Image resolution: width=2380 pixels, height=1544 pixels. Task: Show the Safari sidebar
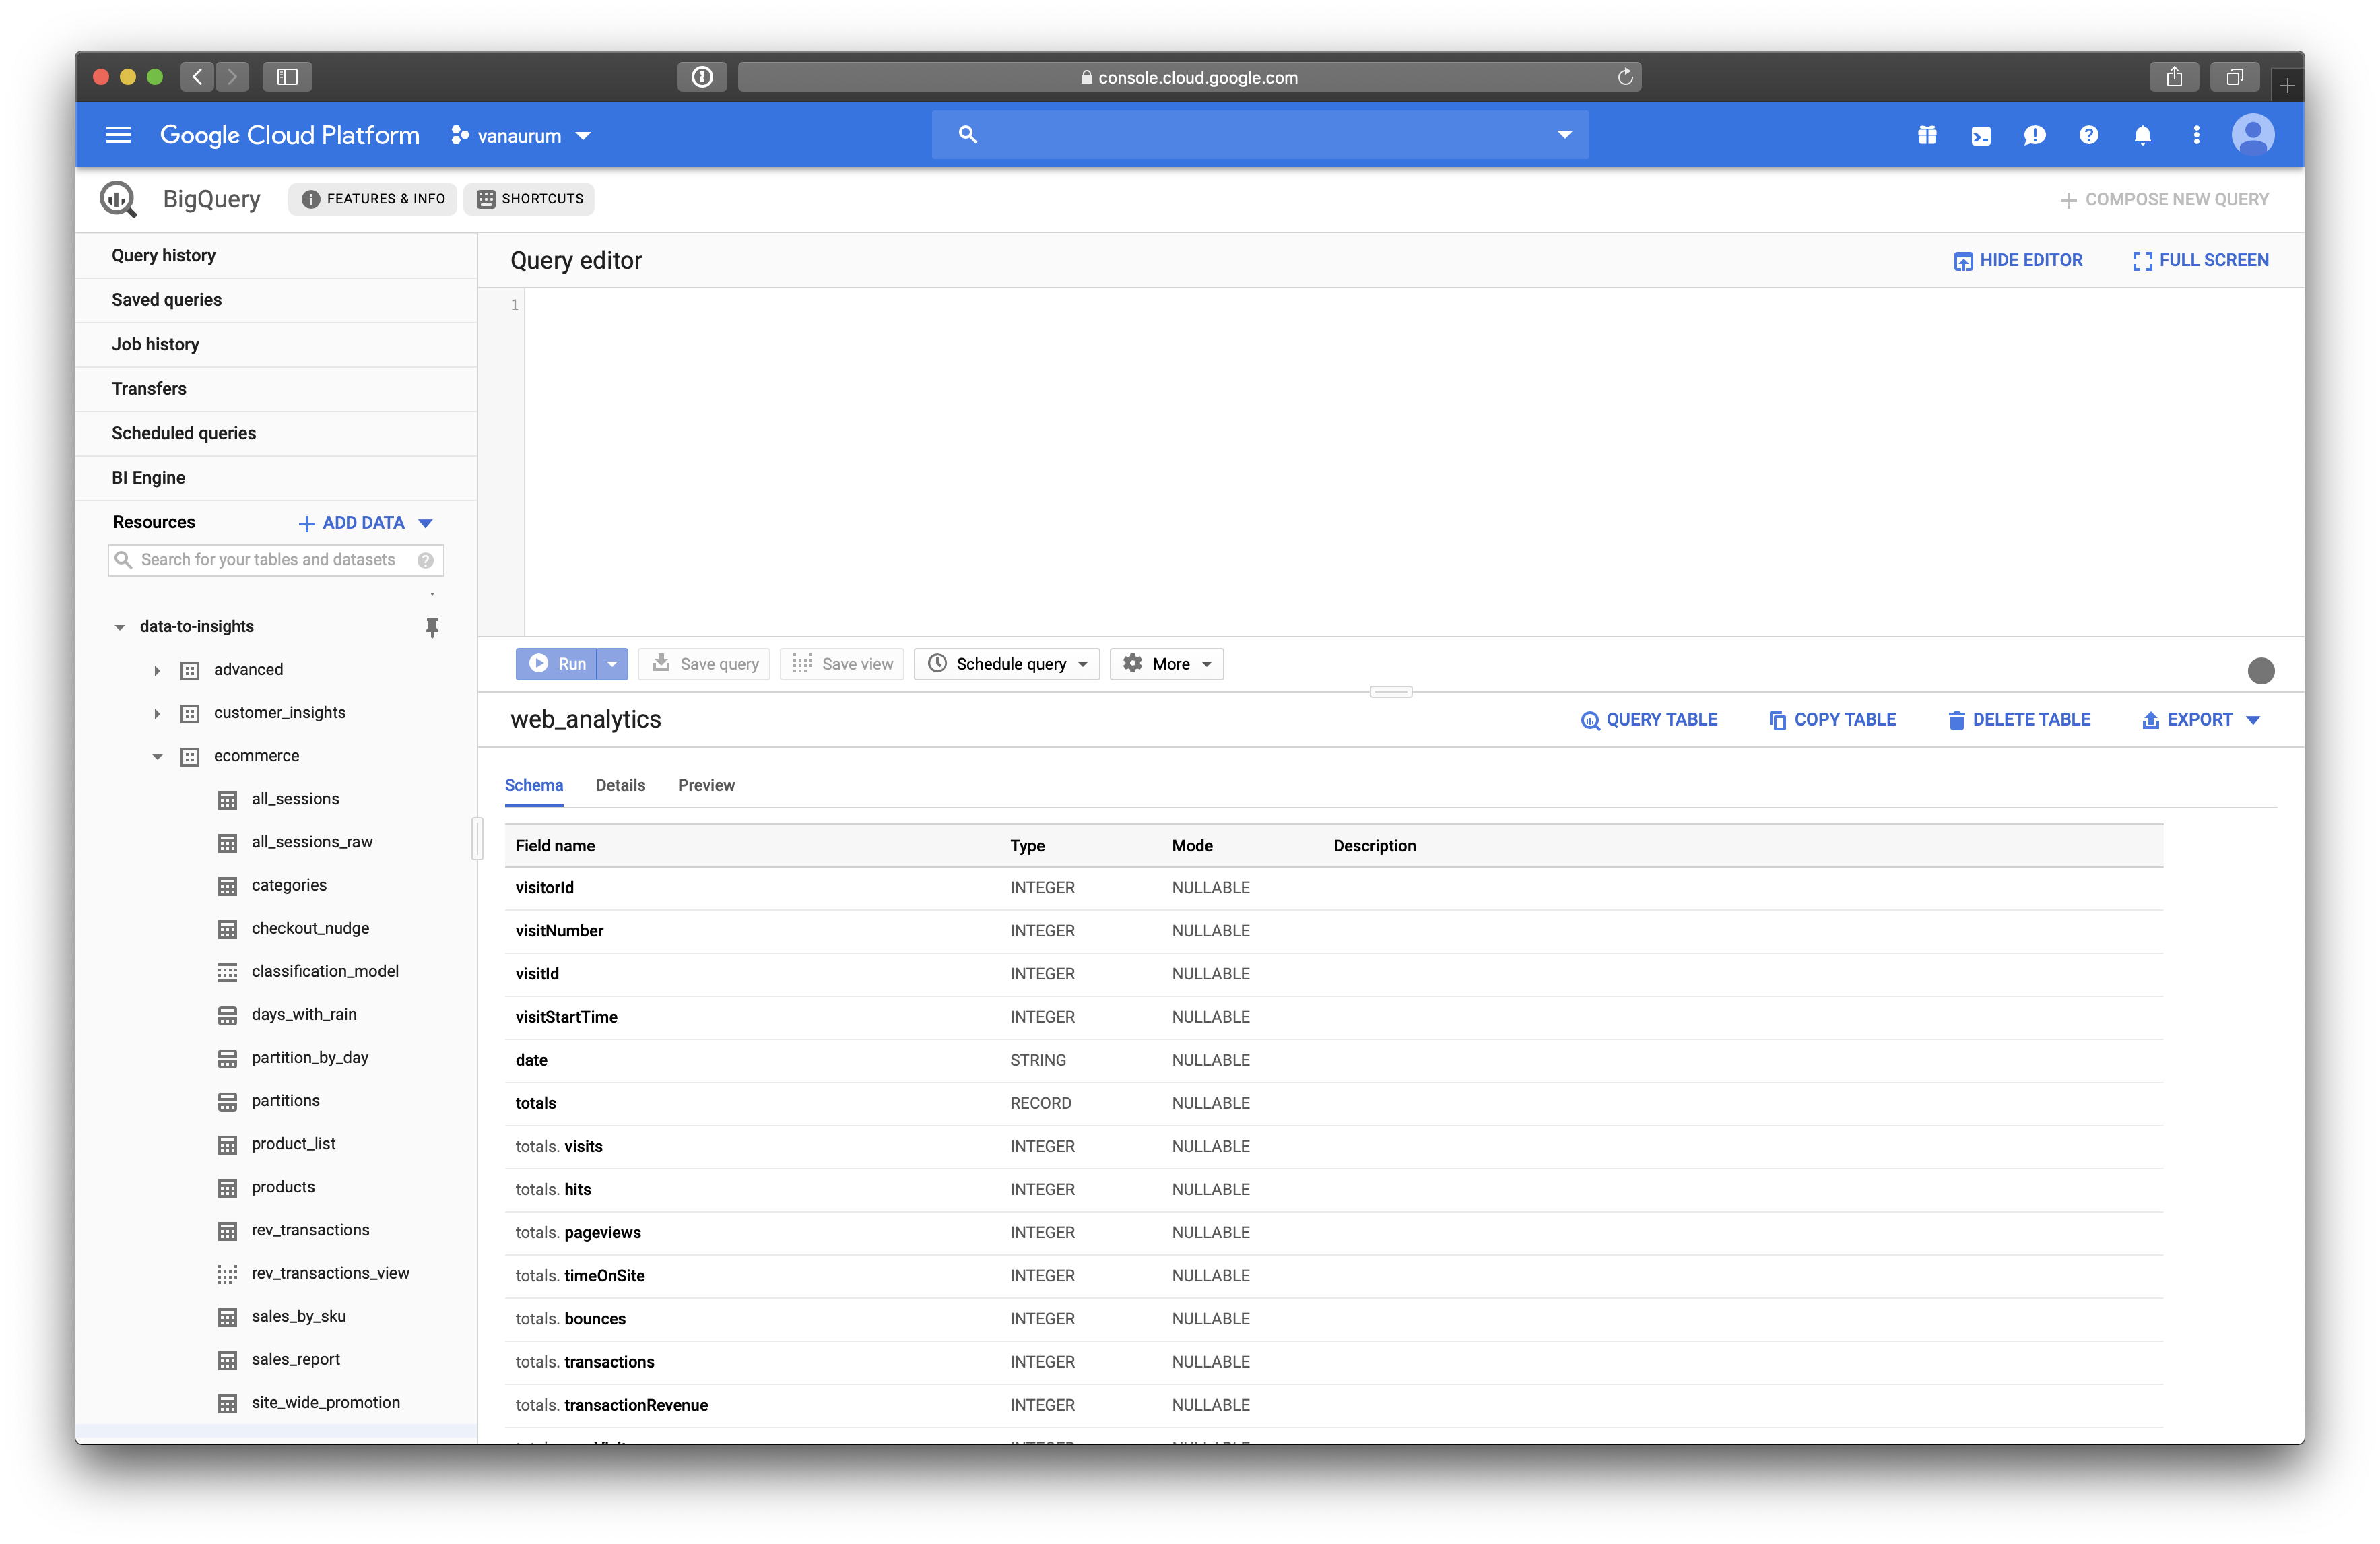pos(287,77)
